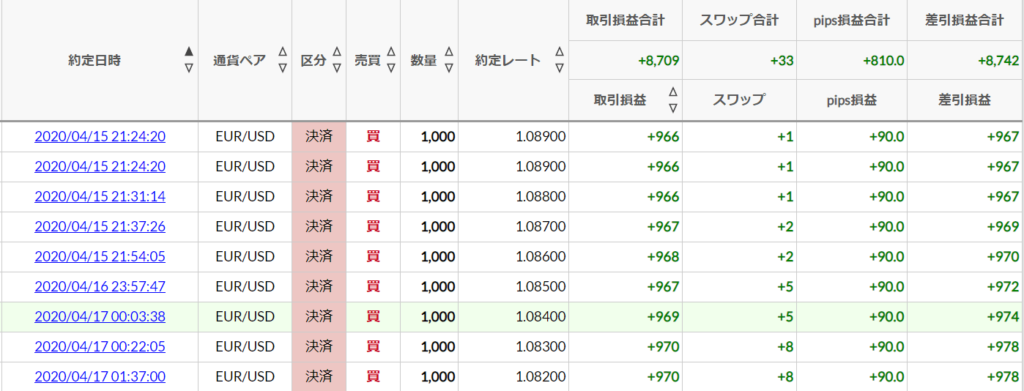Click +8 swap in the 00:22:05 row
Screen dimensions: 1024x391
[x=786, y=347]
